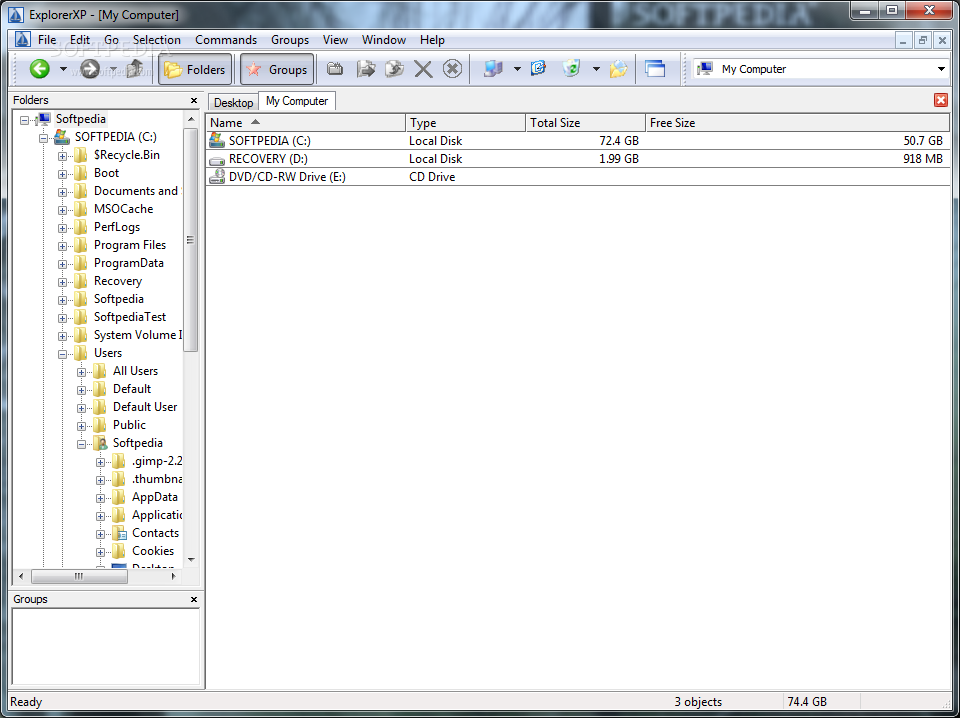Collapse the SOFTPEDIA (C:) tree node
This screenshot has height=718, width=960.
point(43,138)
